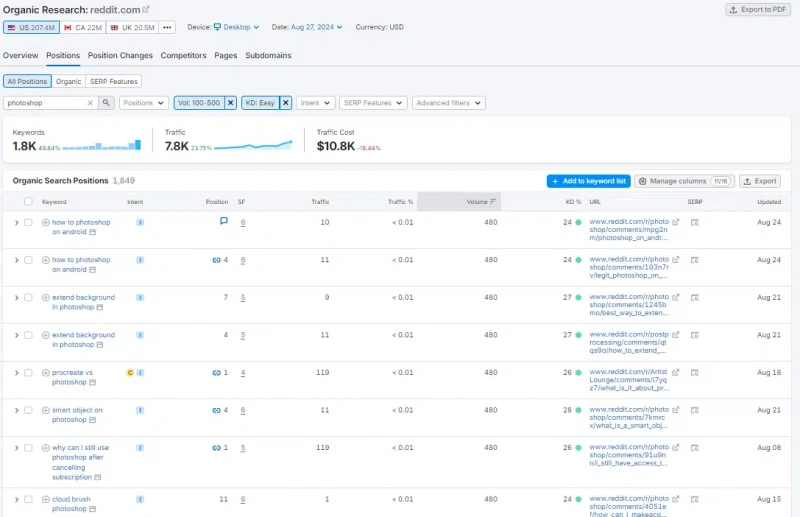Viewport: 800px width, 517px height.
Task: Sort by the KD % column header
Action: pyautogui.click(x=573, y=202)
